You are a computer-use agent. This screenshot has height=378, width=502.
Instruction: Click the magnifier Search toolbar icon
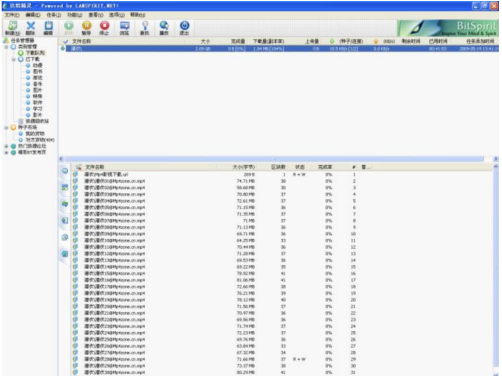145,28
